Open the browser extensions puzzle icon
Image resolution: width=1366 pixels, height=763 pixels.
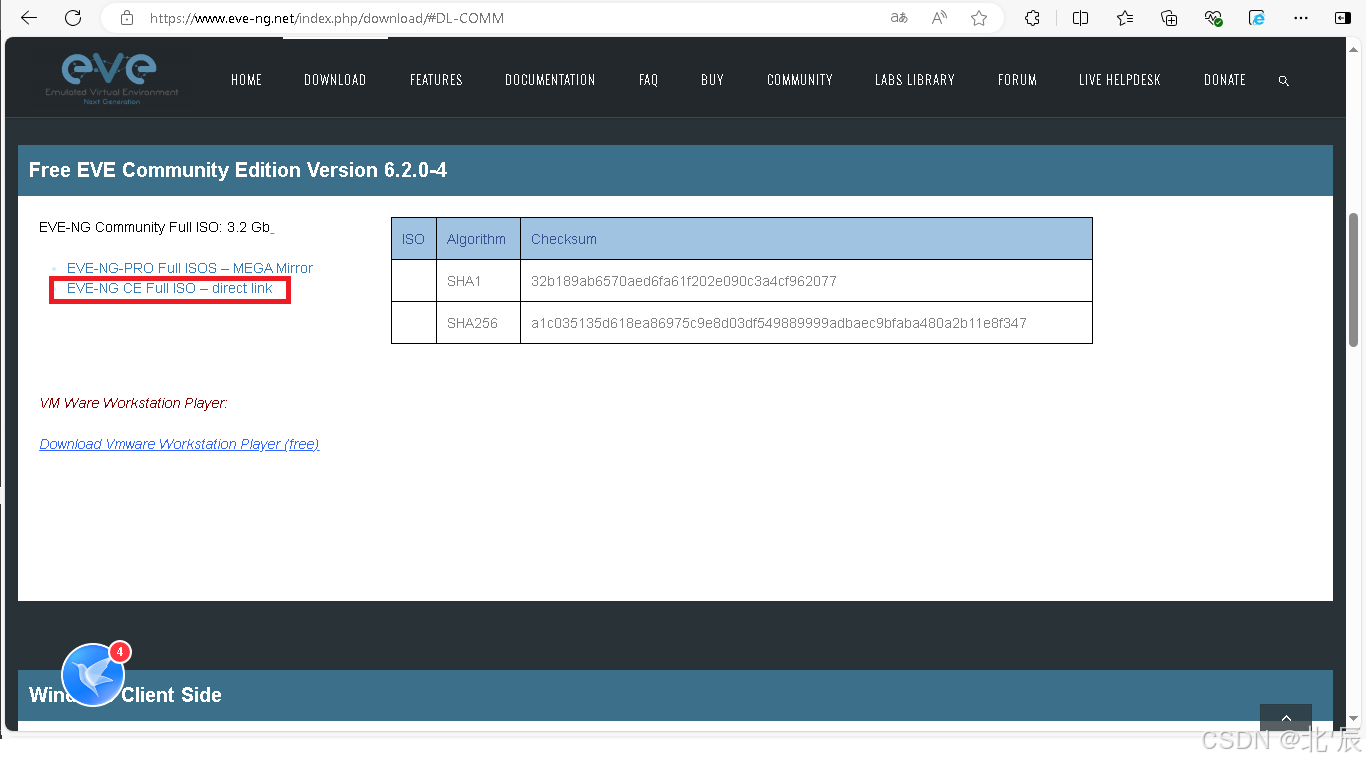(x=1032, y=18)
